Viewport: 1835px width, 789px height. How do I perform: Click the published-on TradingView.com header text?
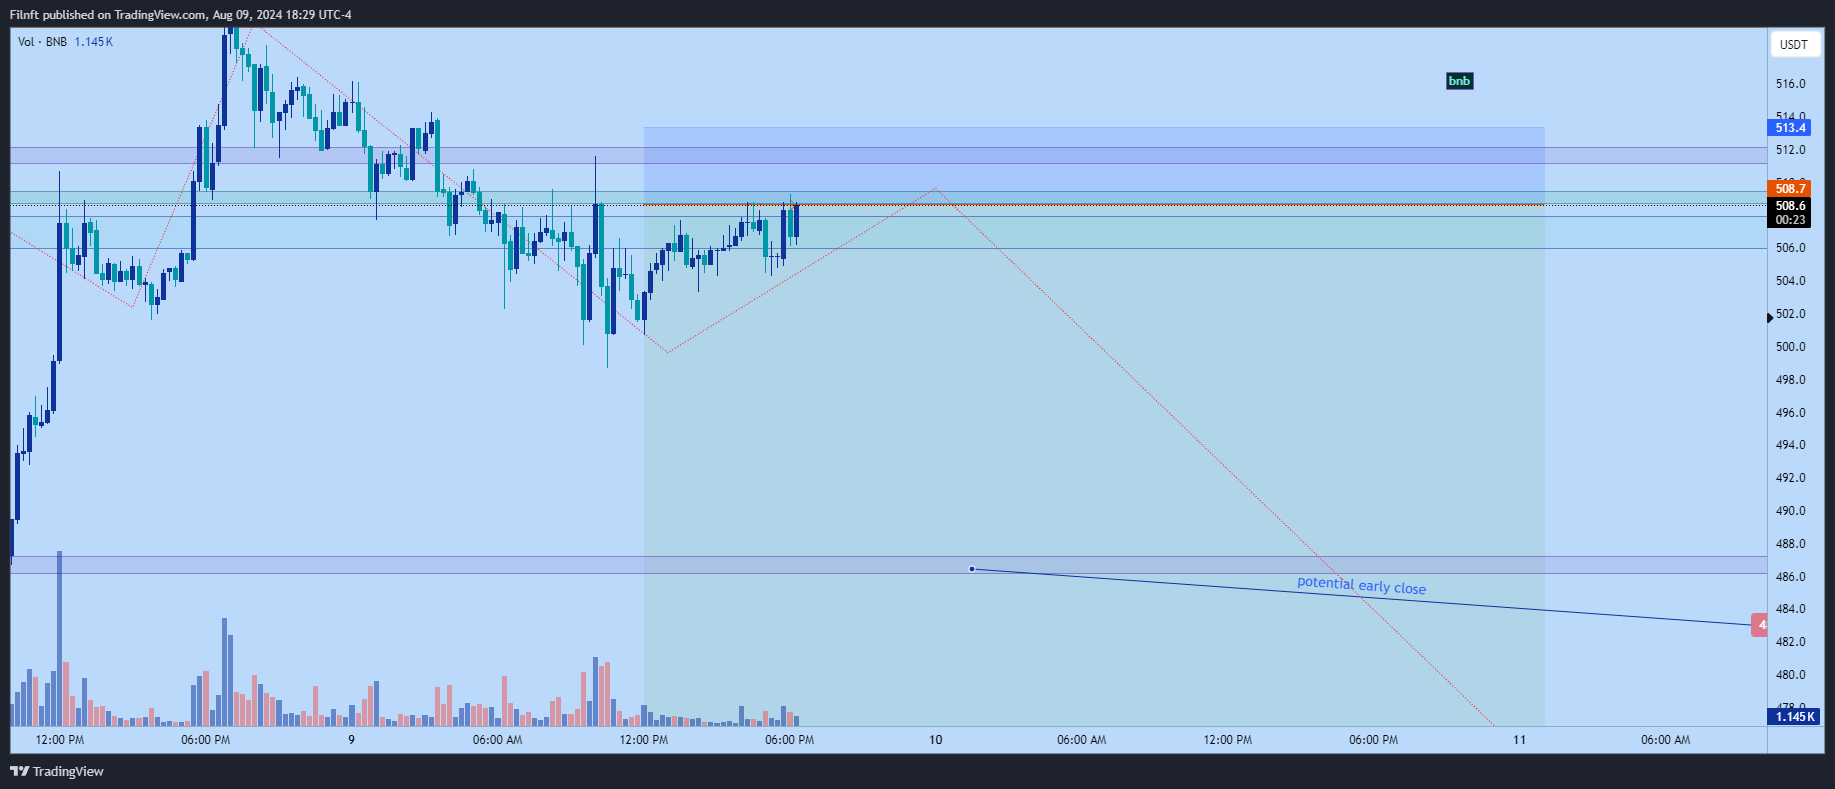[181, 15]
